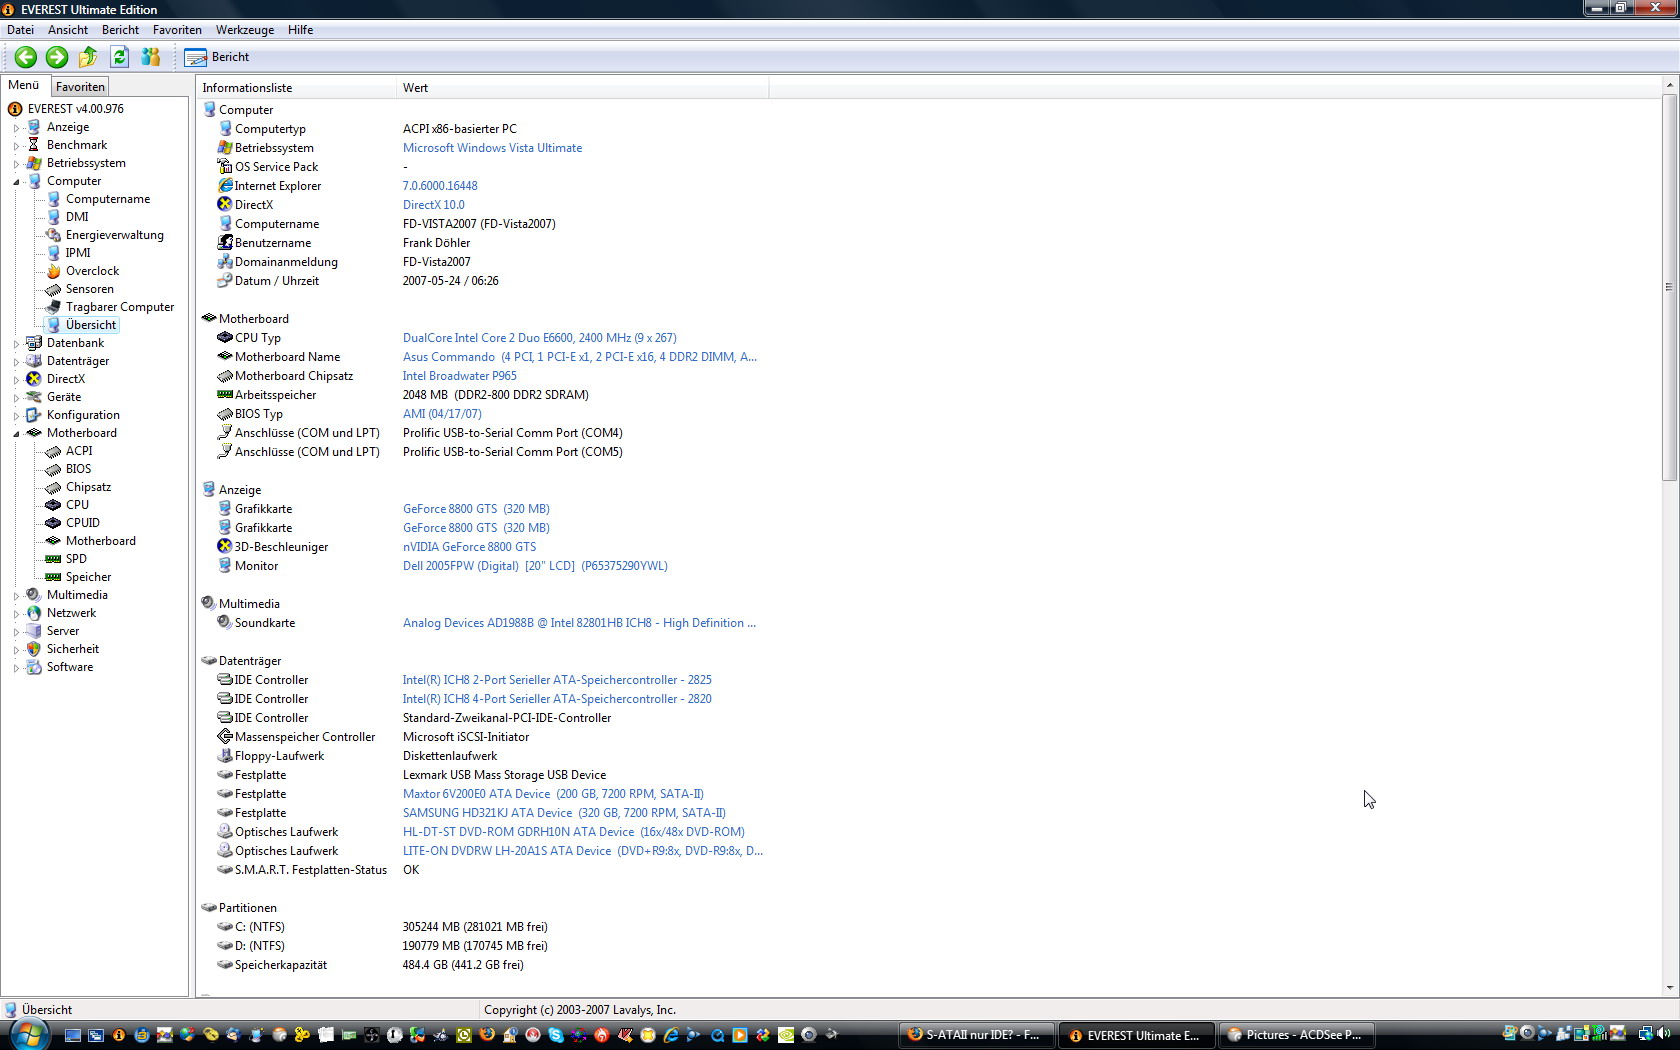Screen dimensions: 1680x1050
Task: Click the Soundkarte row icon
Action: coord(225,623)
